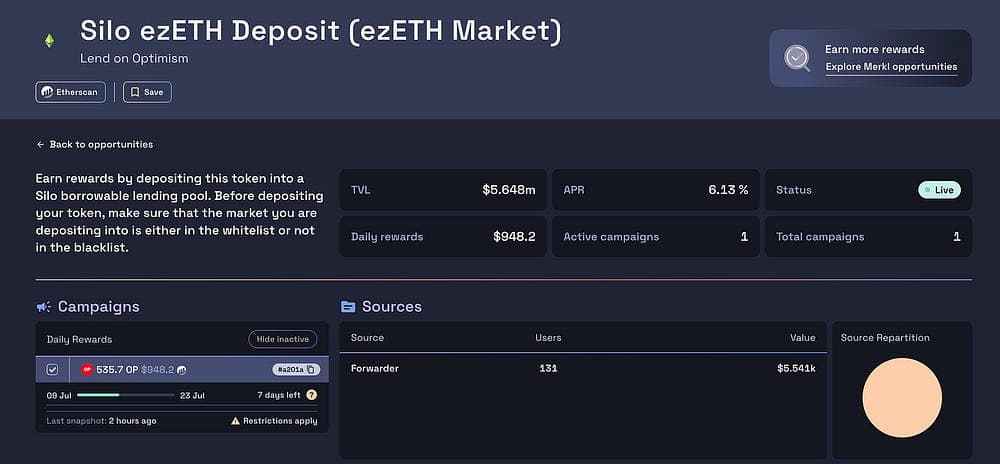The width and height of the screenshot is (1000, 464).
Task: Click the help question mark icon
Action: [311, 395]
